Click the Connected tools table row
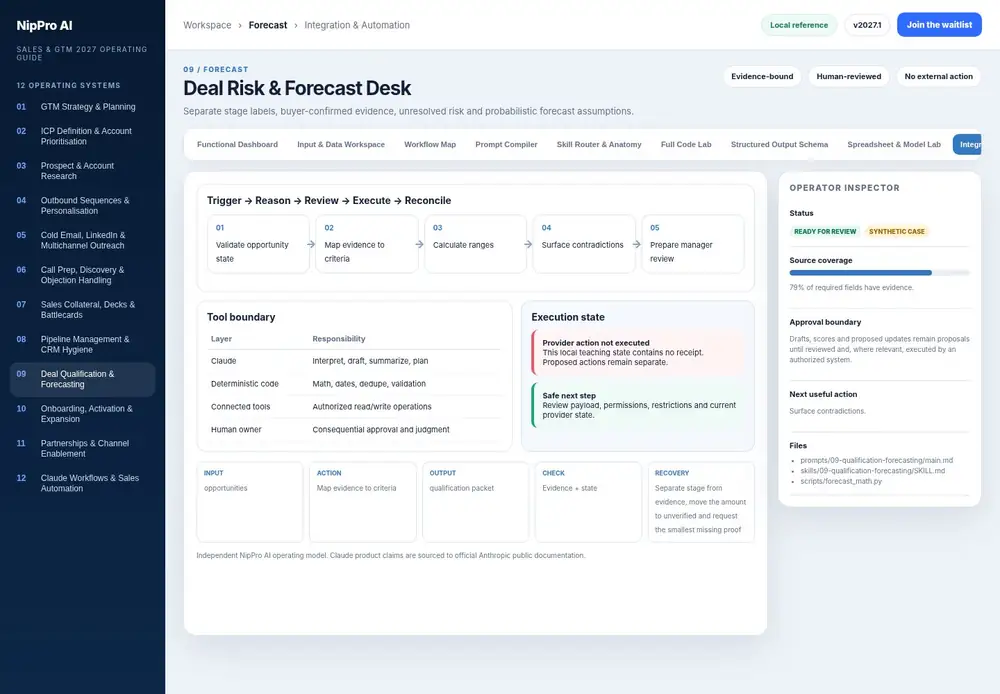Image resolution: width=1000 pixels, height=694 pixels. point(354,407)
